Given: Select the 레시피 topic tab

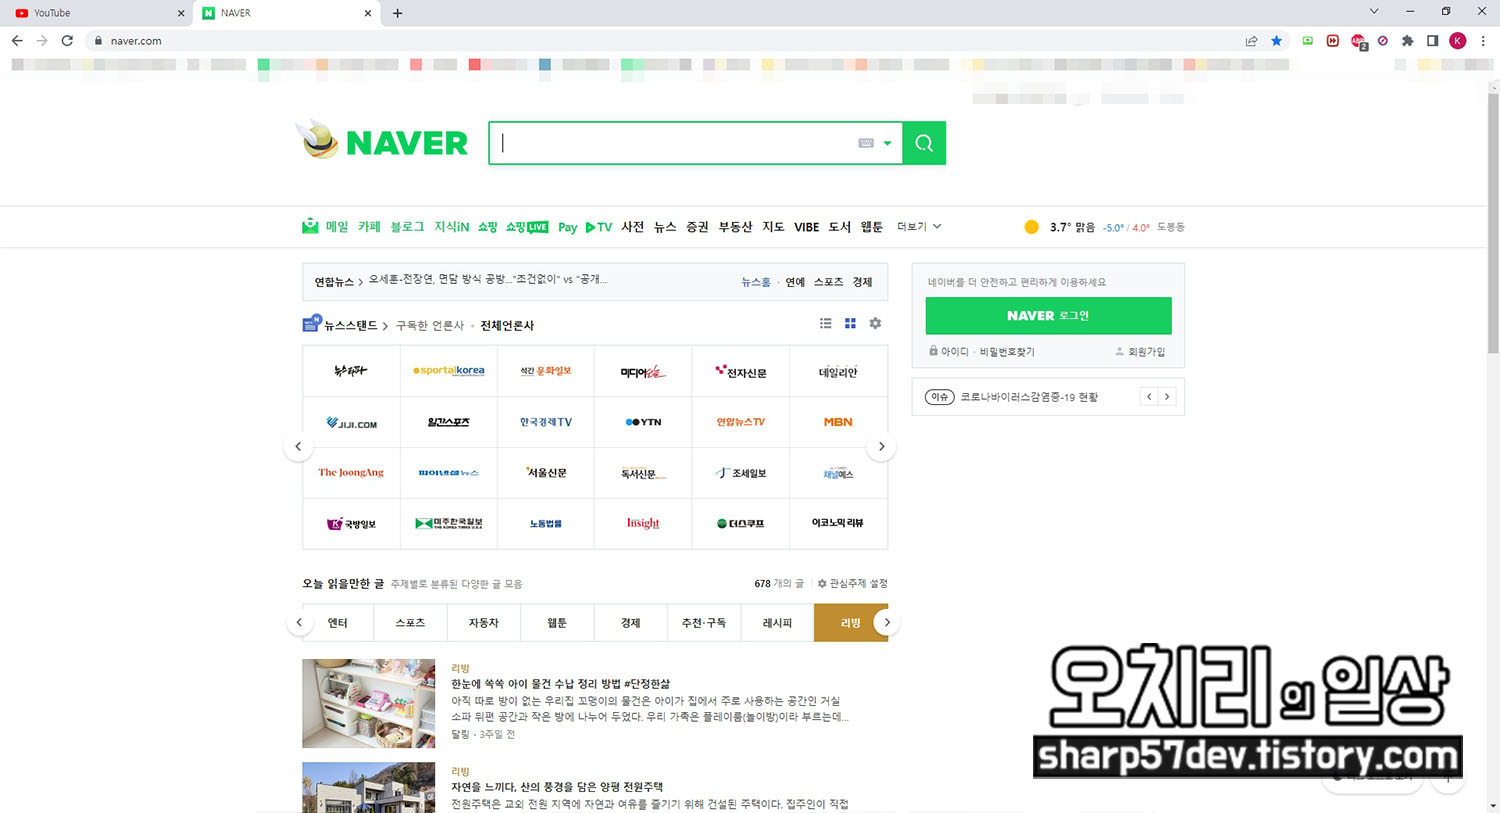Looking at the screenshot, I should coord(777,622).
